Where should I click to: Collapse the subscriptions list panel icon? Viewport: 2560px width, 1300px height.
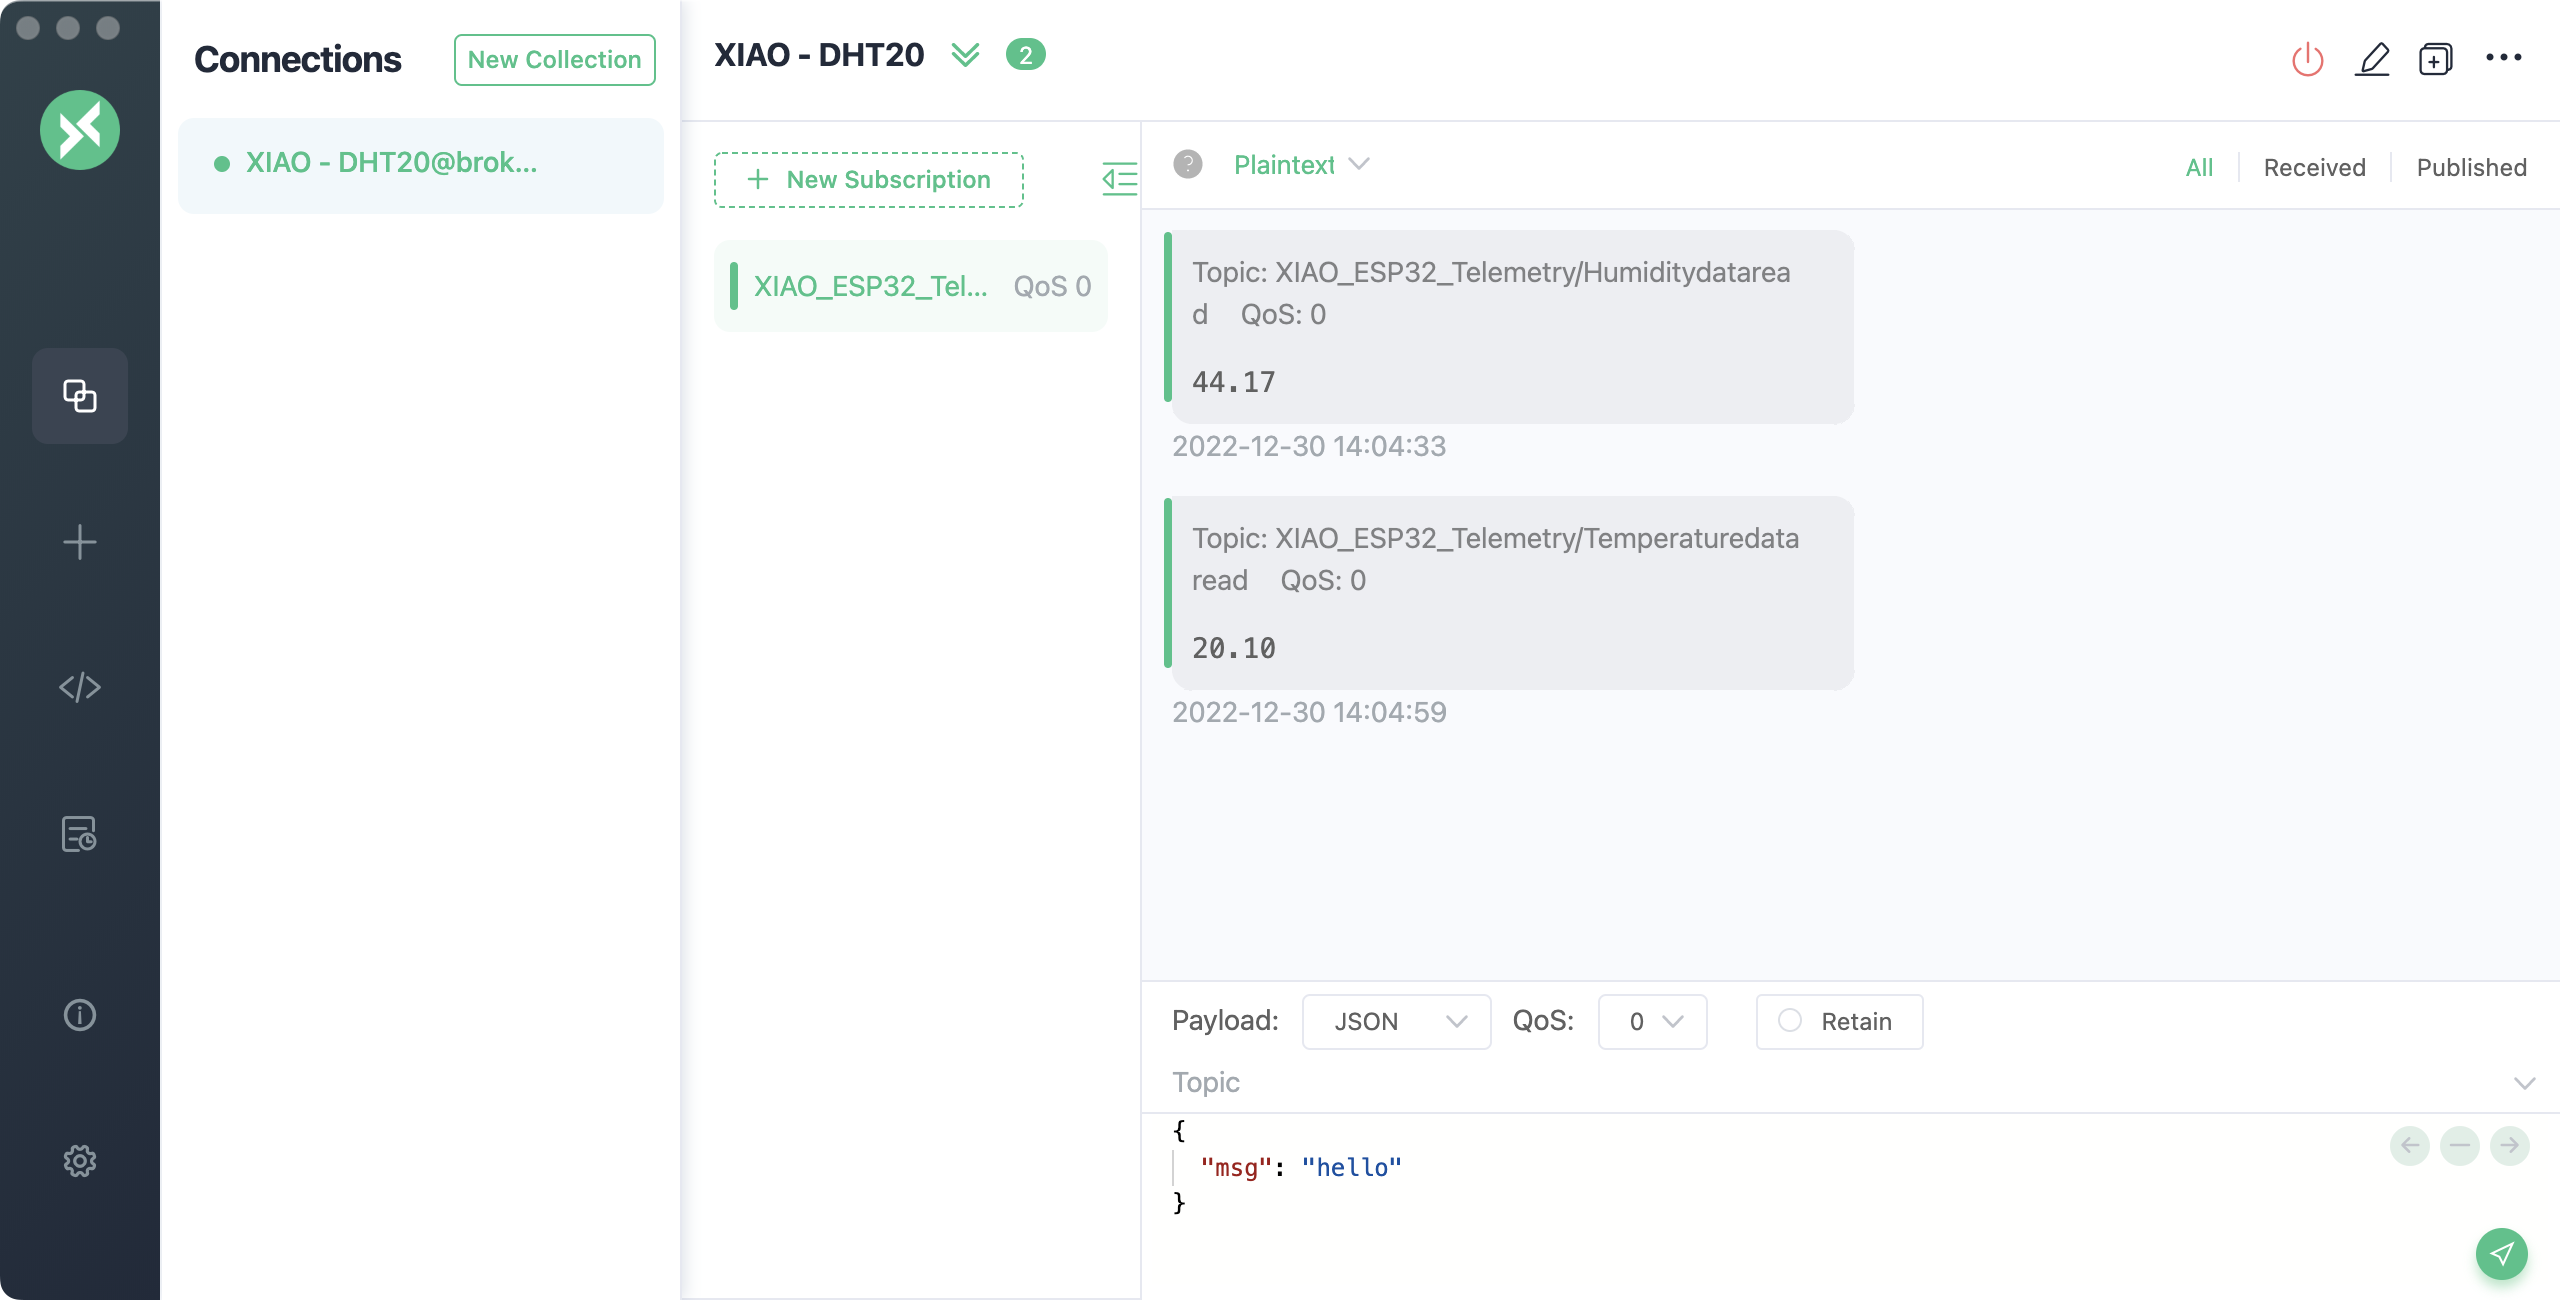pyautogui.click(x=1119, y=179)
